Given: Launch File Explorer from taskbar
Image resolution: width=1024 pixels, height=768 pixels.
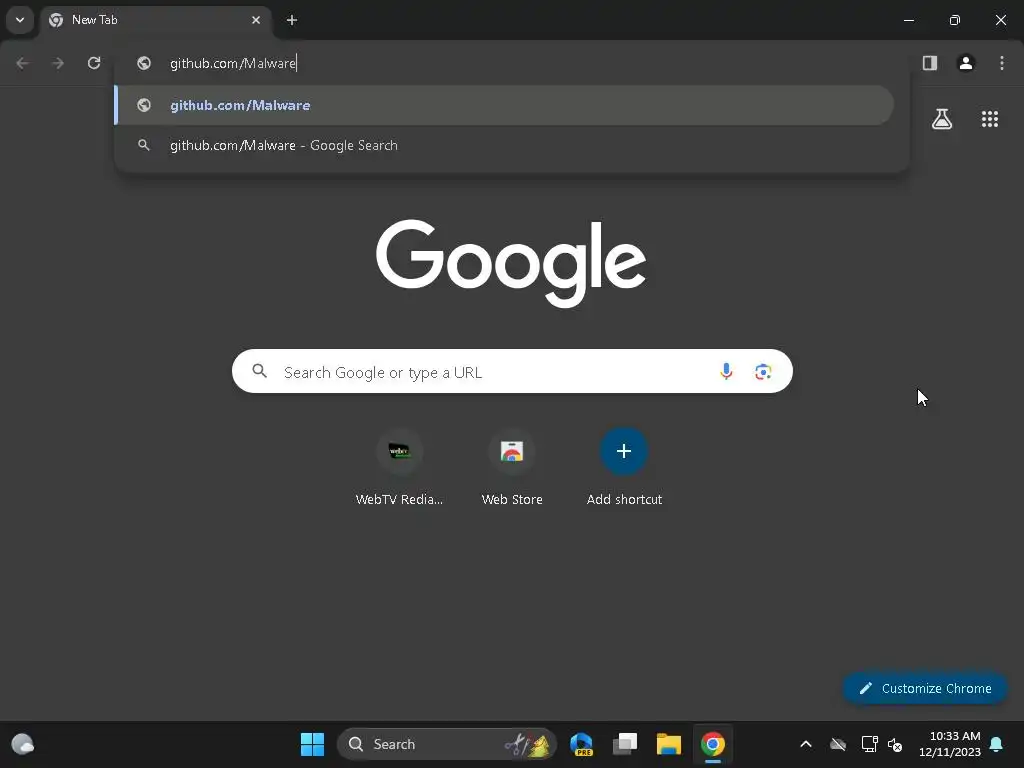Looking at the screenshot, I should tap(669, 744).
